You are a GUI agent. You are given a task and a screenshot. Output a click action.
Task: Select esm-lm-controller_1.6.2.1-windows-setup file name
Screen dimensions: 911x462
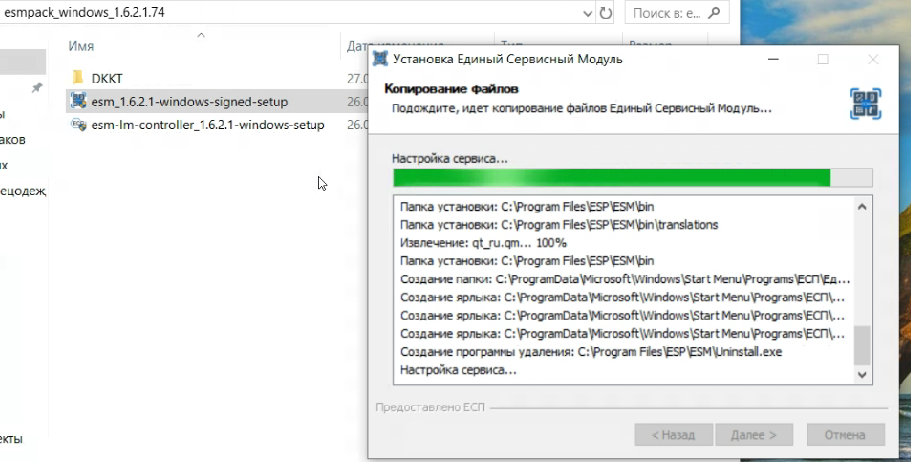pyautogui.click(x=208, y=125)
